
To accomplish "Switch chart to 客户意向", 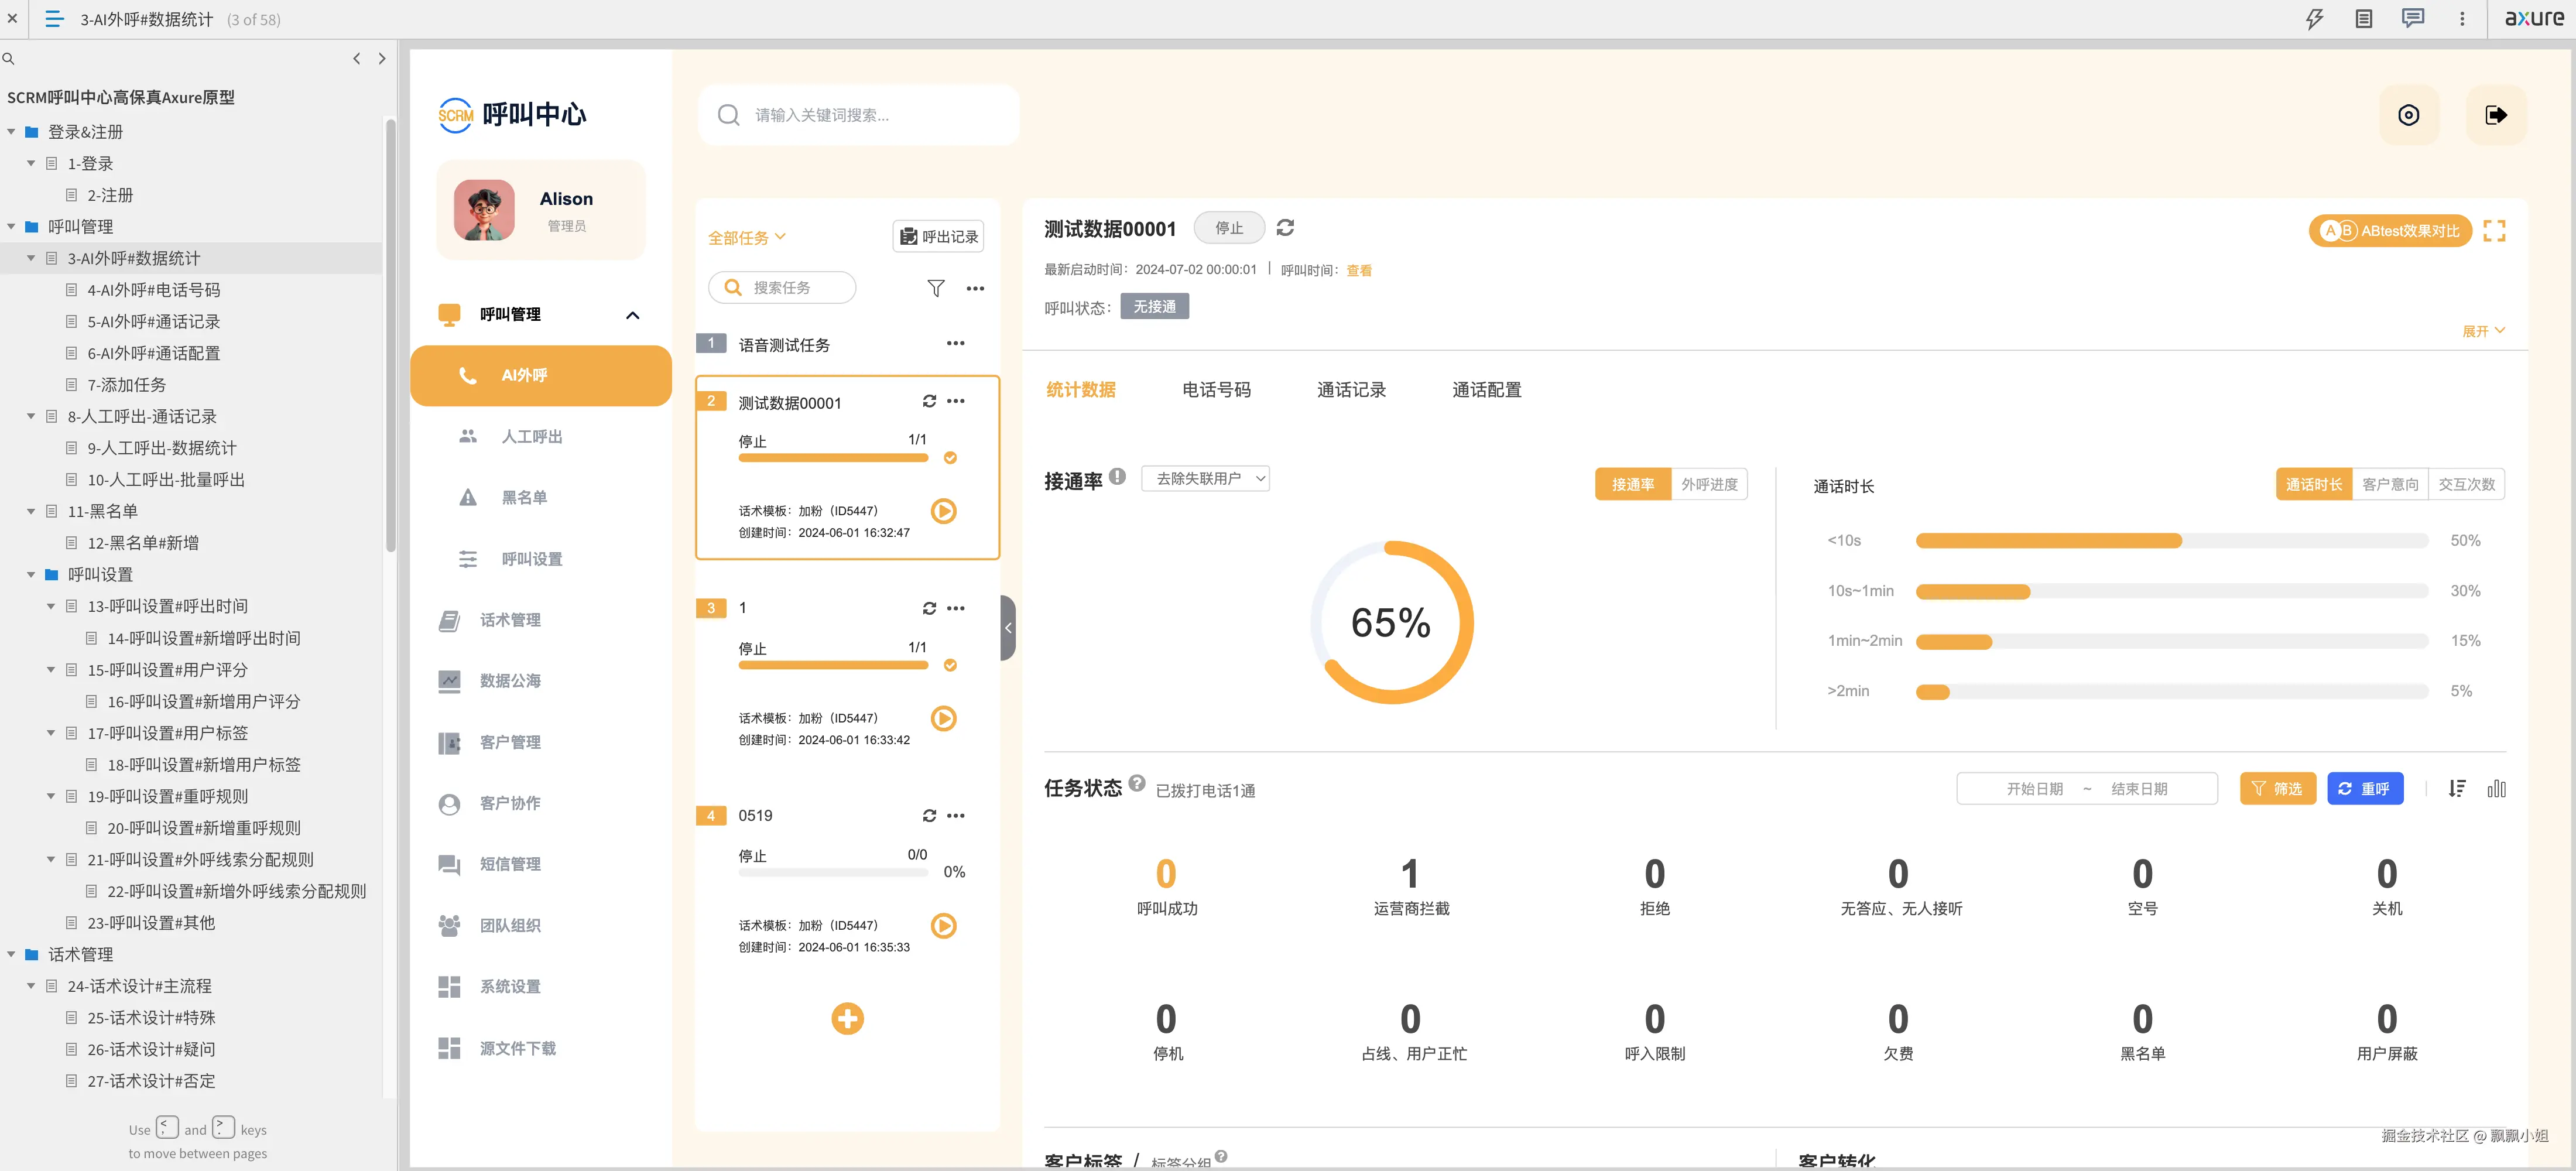I will click(2390, 484).
